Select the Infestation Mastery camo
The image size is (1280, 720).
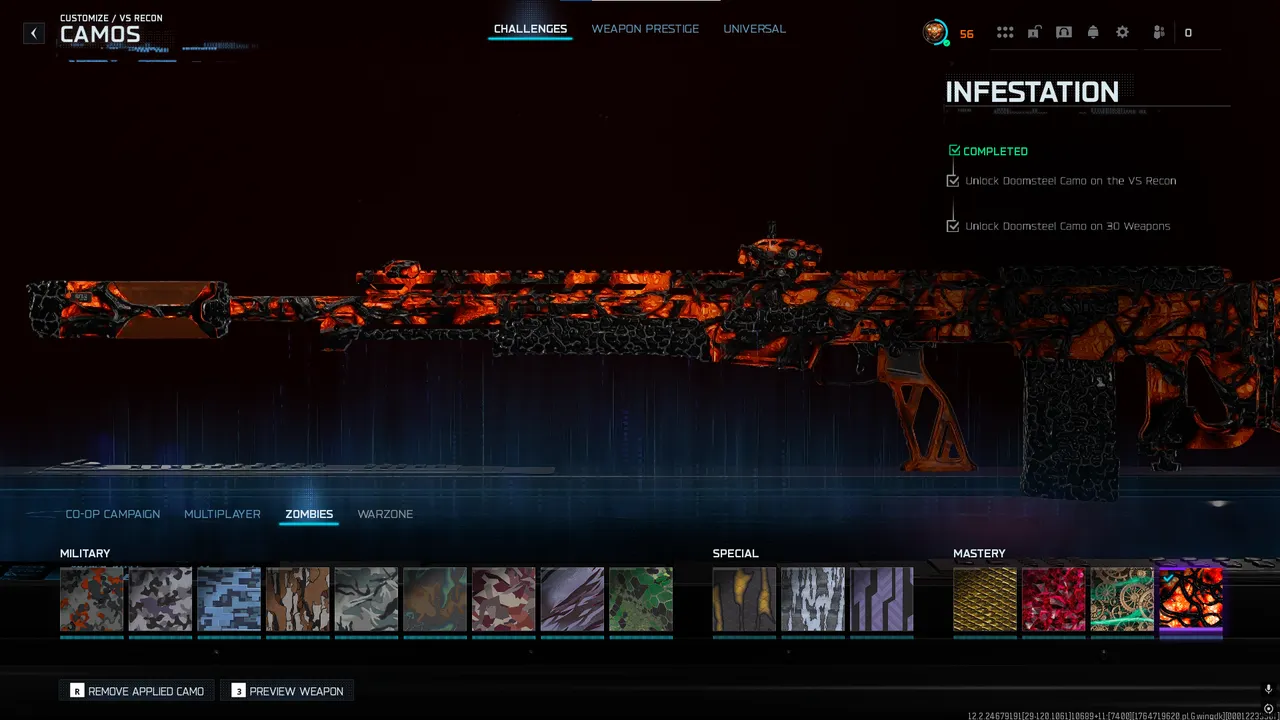(x=1190, y=600)
